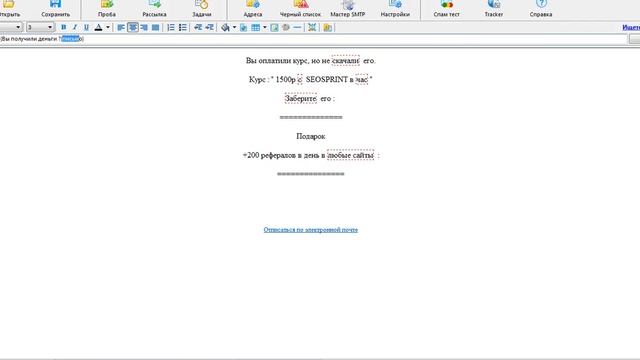This screenshot has height=360, width=640.
Task: Open the Адреса address list
Action: point(253,9)
